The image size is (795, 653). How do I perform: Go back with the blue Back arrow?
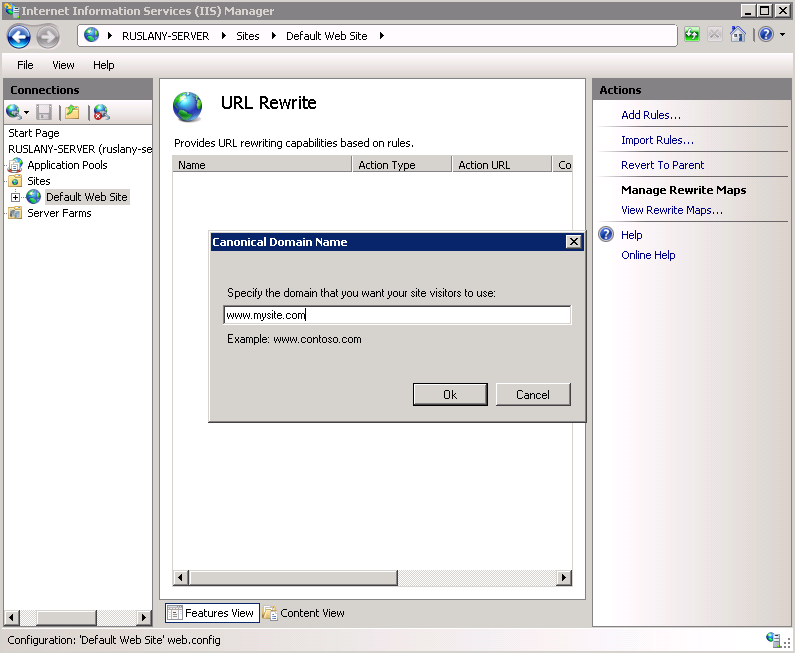(19, 37)
